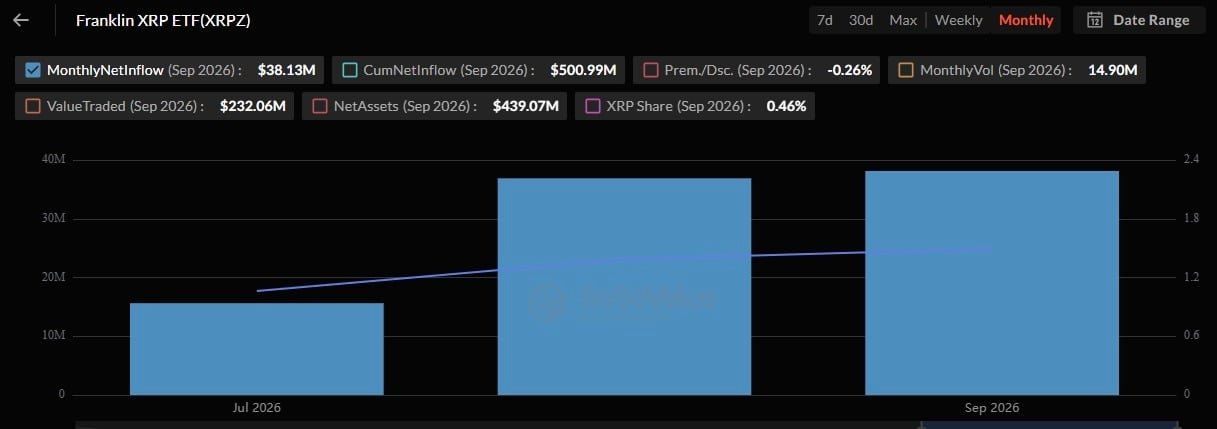Viewport: 1217px width, 429px height.
Task: Click the back arrow icon
Action: click(21, 20)
